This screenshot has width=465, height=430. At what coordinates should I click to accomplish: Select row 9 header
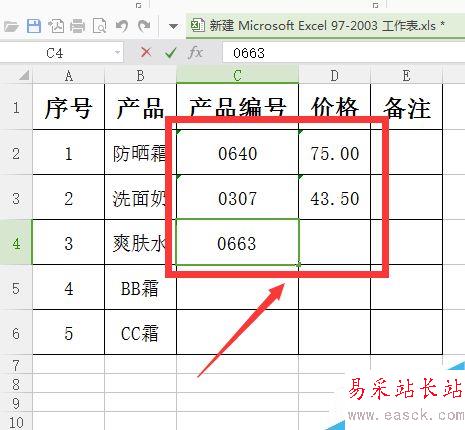16,402
